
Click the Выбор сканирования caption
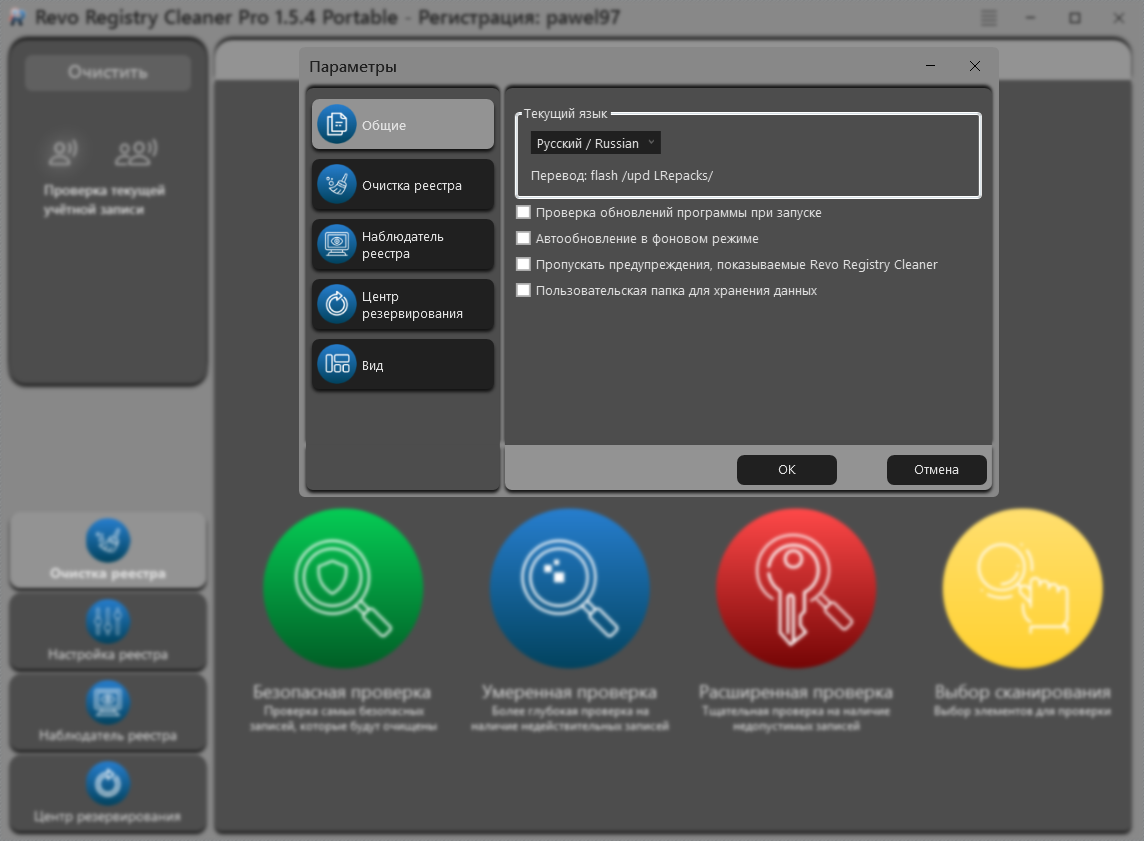point(1023,691)
